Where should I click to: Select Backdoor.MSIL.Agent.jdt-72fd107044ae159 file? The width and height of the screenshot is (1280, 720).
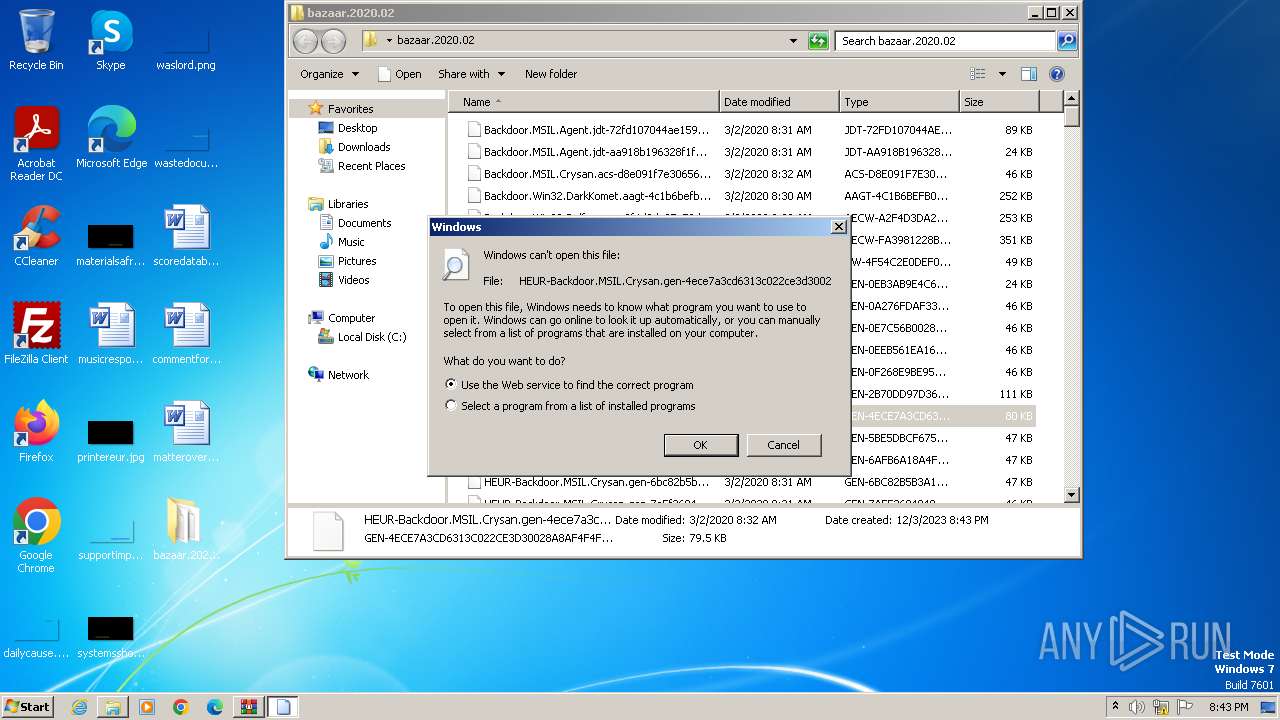point(750,130)
